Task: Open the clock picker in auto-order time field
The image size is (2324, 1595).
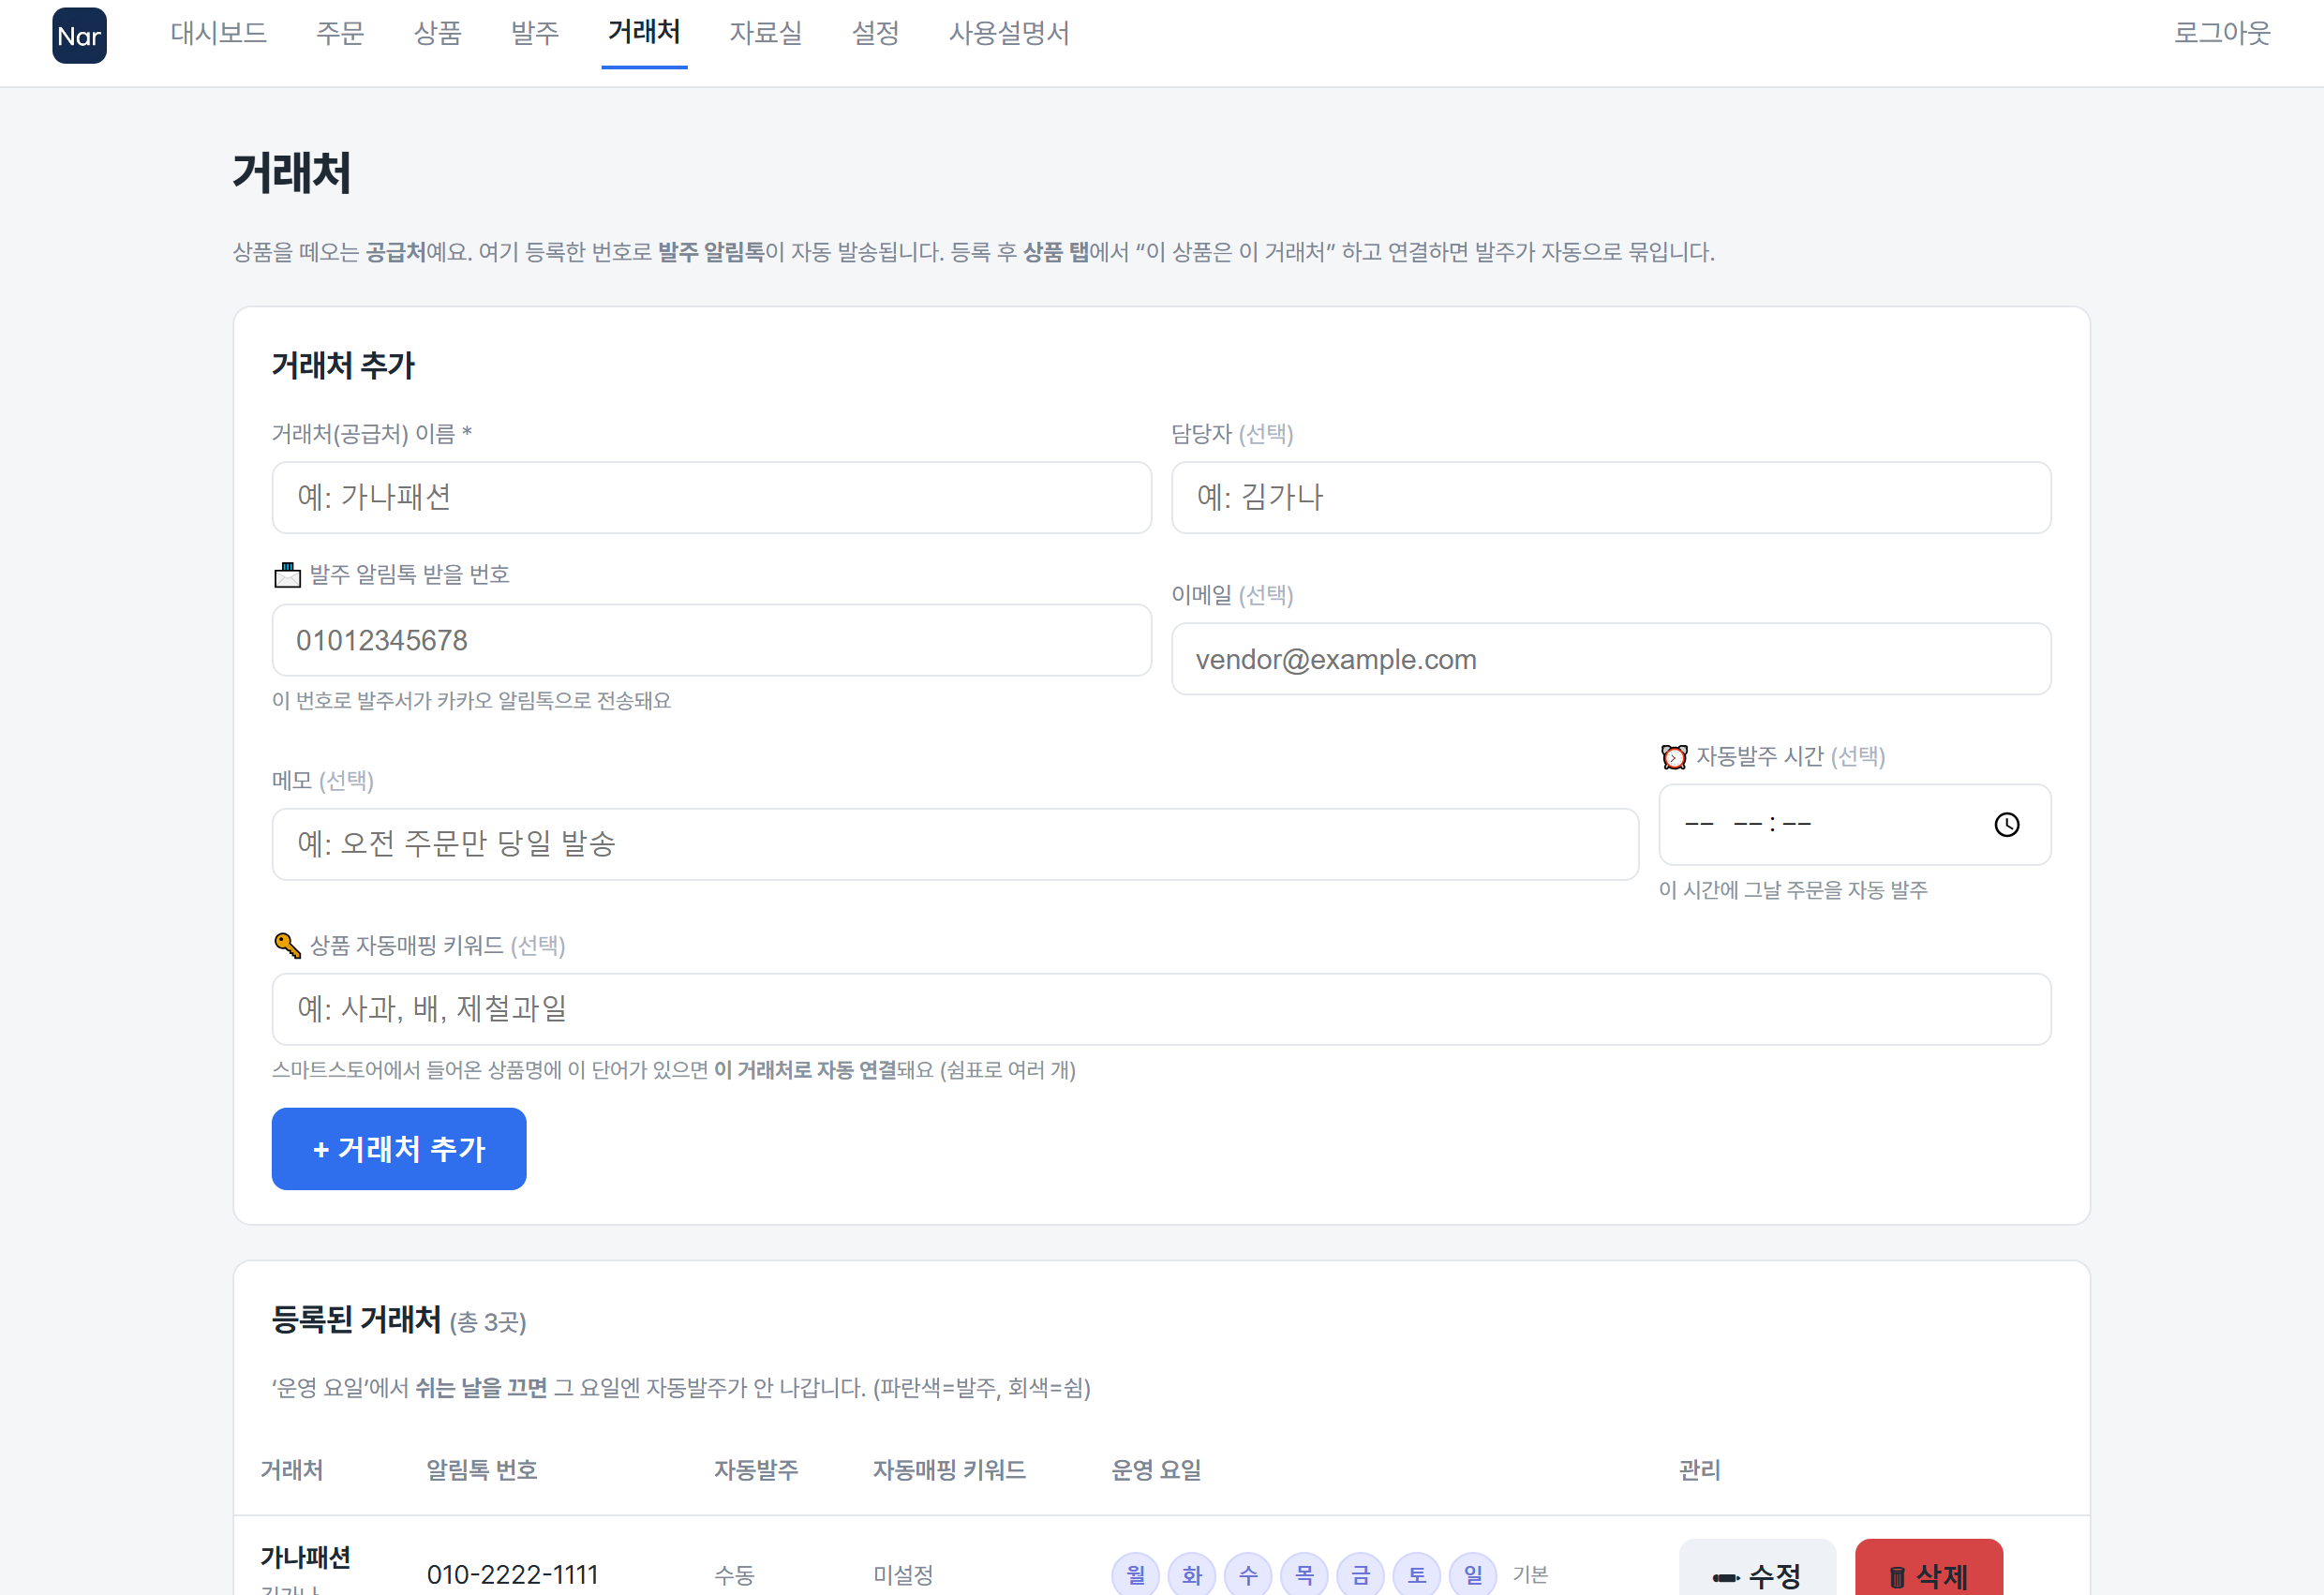Action: pos(2006,825)
